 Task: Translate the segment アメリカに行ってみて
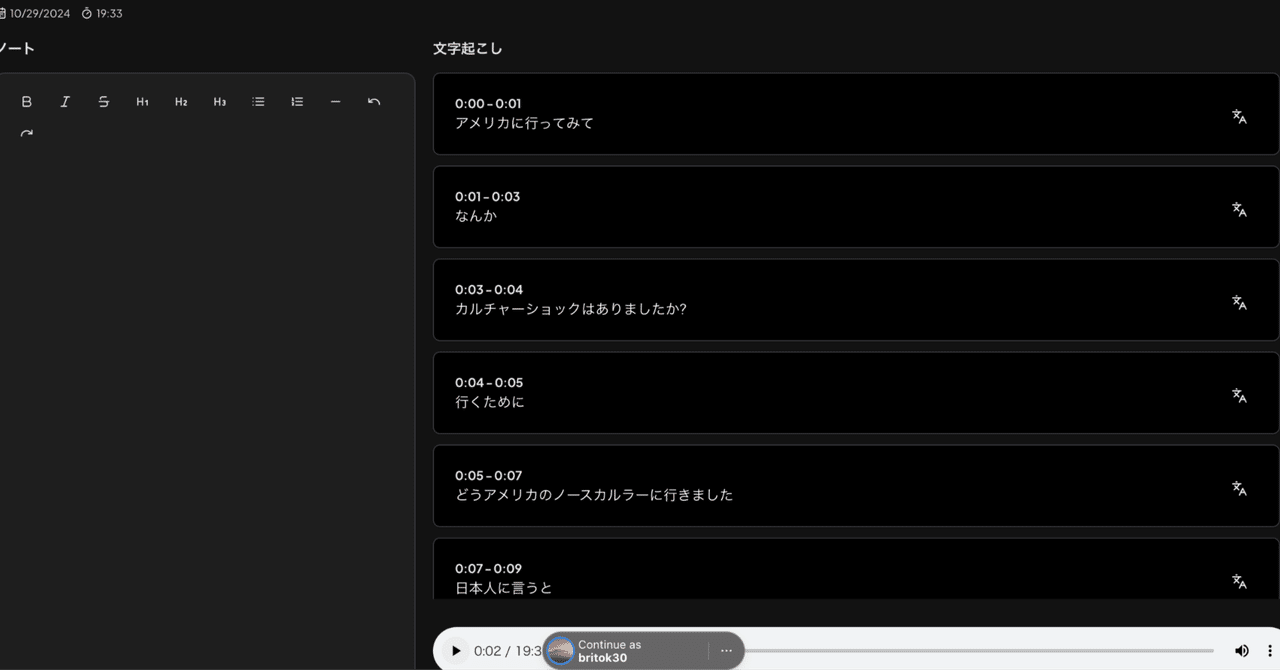pyautogui.click(x=1239, y=117)
